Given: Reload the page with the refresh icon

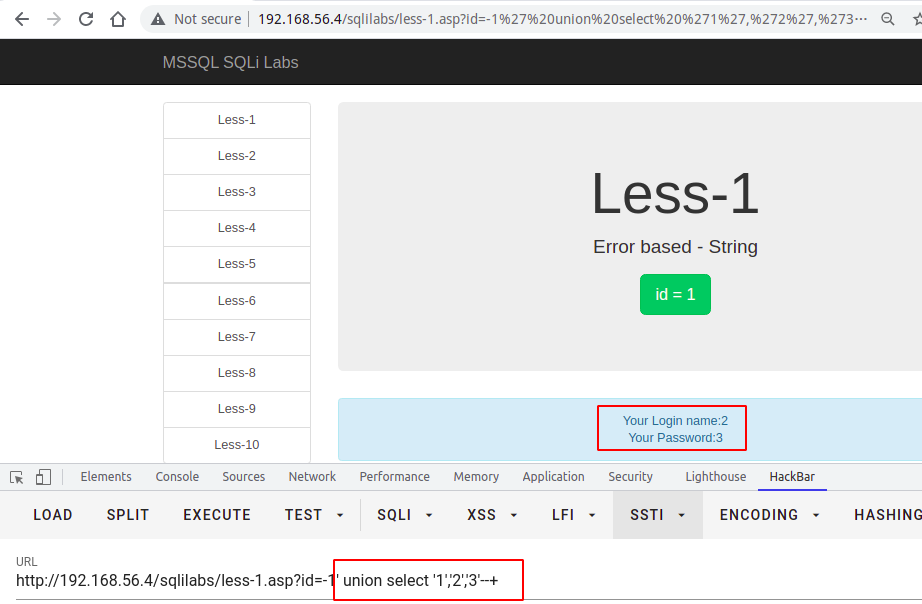Looking at the screenshot, I should point(86,19).
